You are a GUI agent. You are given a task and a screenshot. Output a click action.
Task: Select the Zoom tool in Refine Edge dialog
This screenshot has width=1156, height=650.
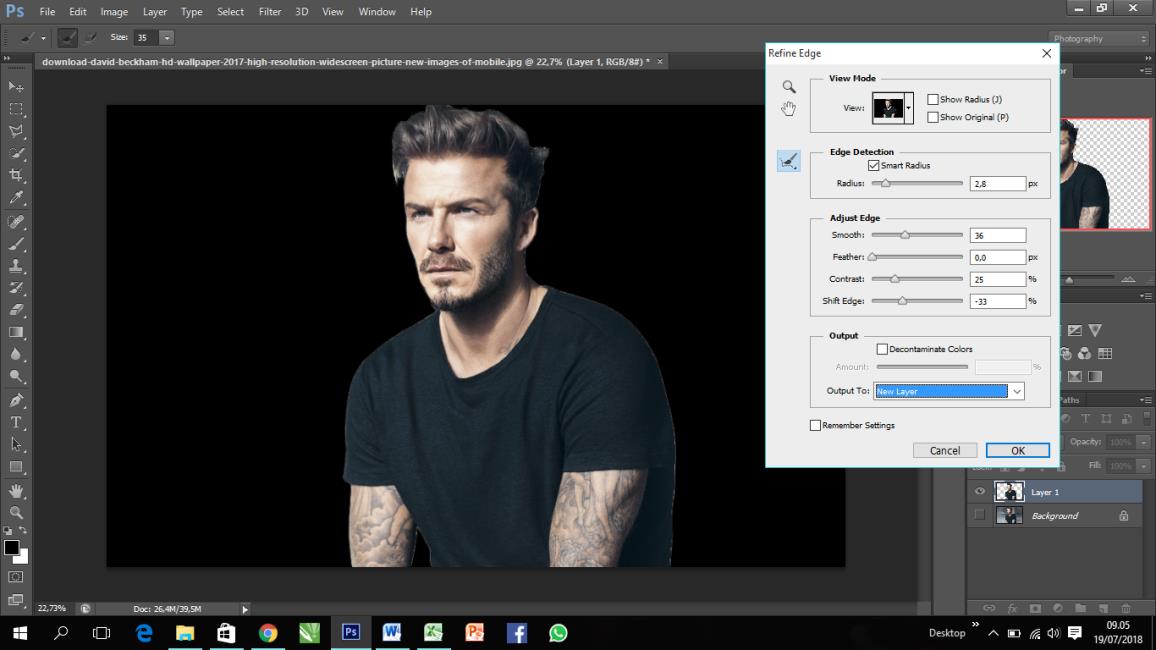click(x=789, y=87)
